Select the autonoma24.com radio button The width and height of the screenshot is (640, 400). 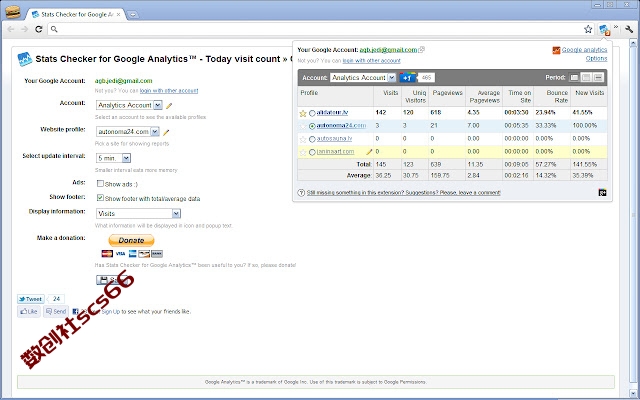click(x=312, y=126)
